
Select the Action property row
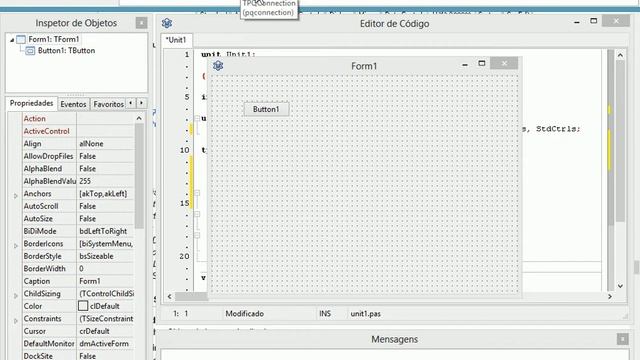point(78,119)
